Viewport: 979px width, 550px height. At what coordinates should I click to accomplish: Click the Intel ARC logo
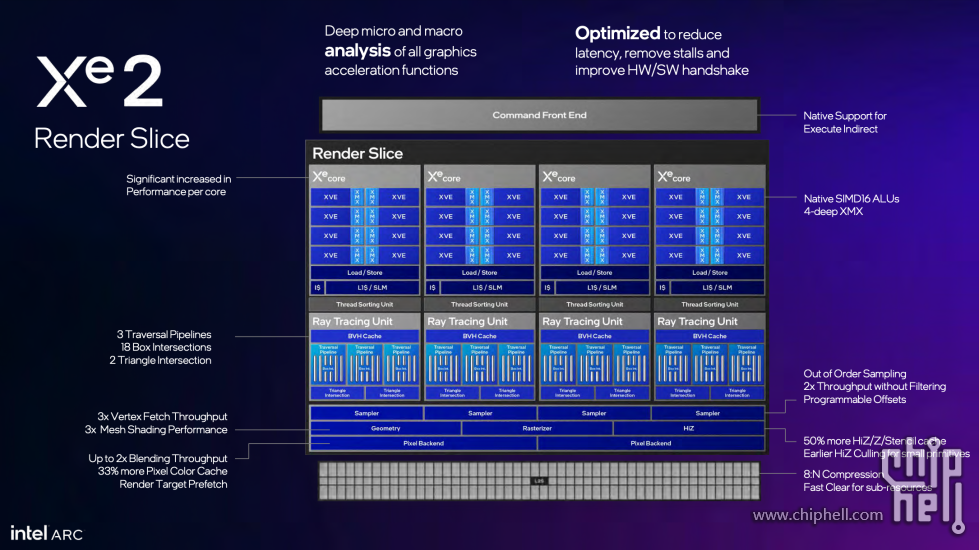point(46,534)
